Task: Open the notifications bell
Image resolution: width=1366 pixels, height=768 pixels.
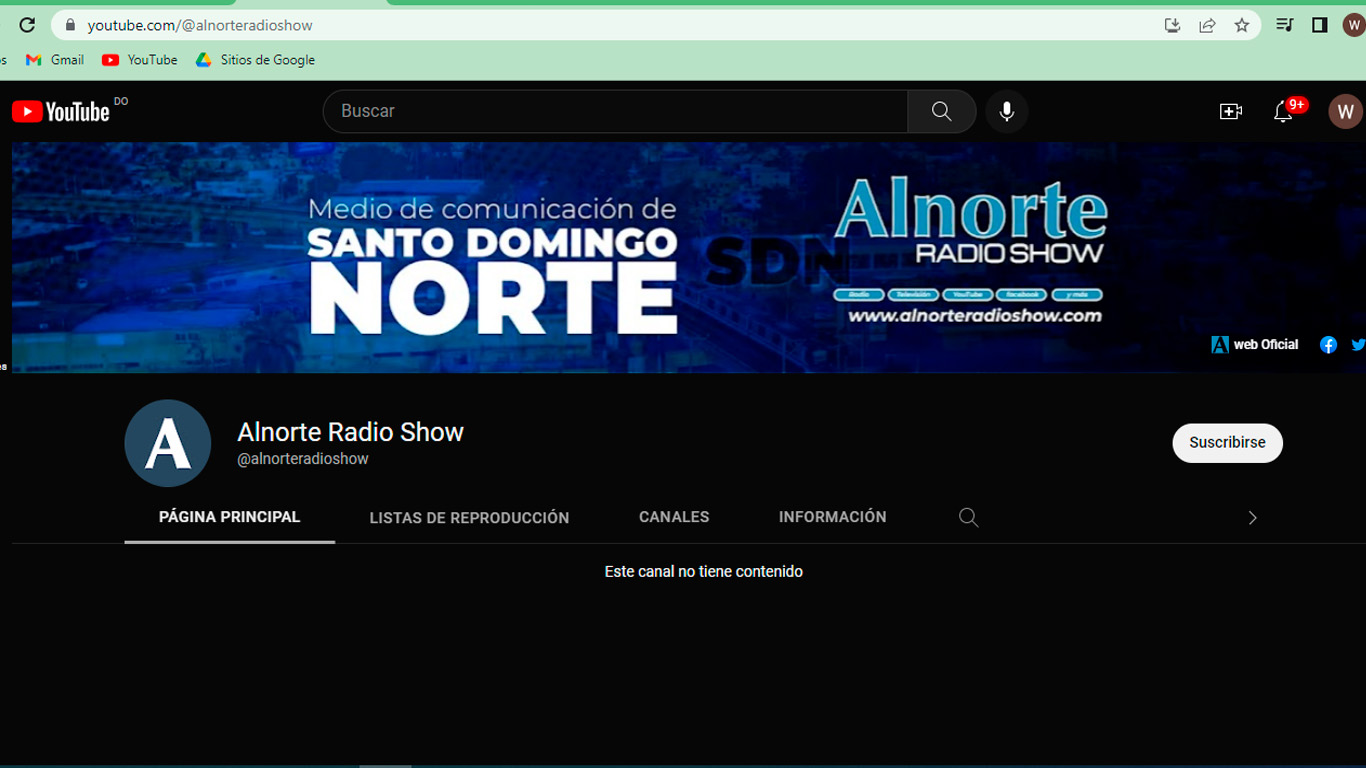Action: click(1284, 111)
